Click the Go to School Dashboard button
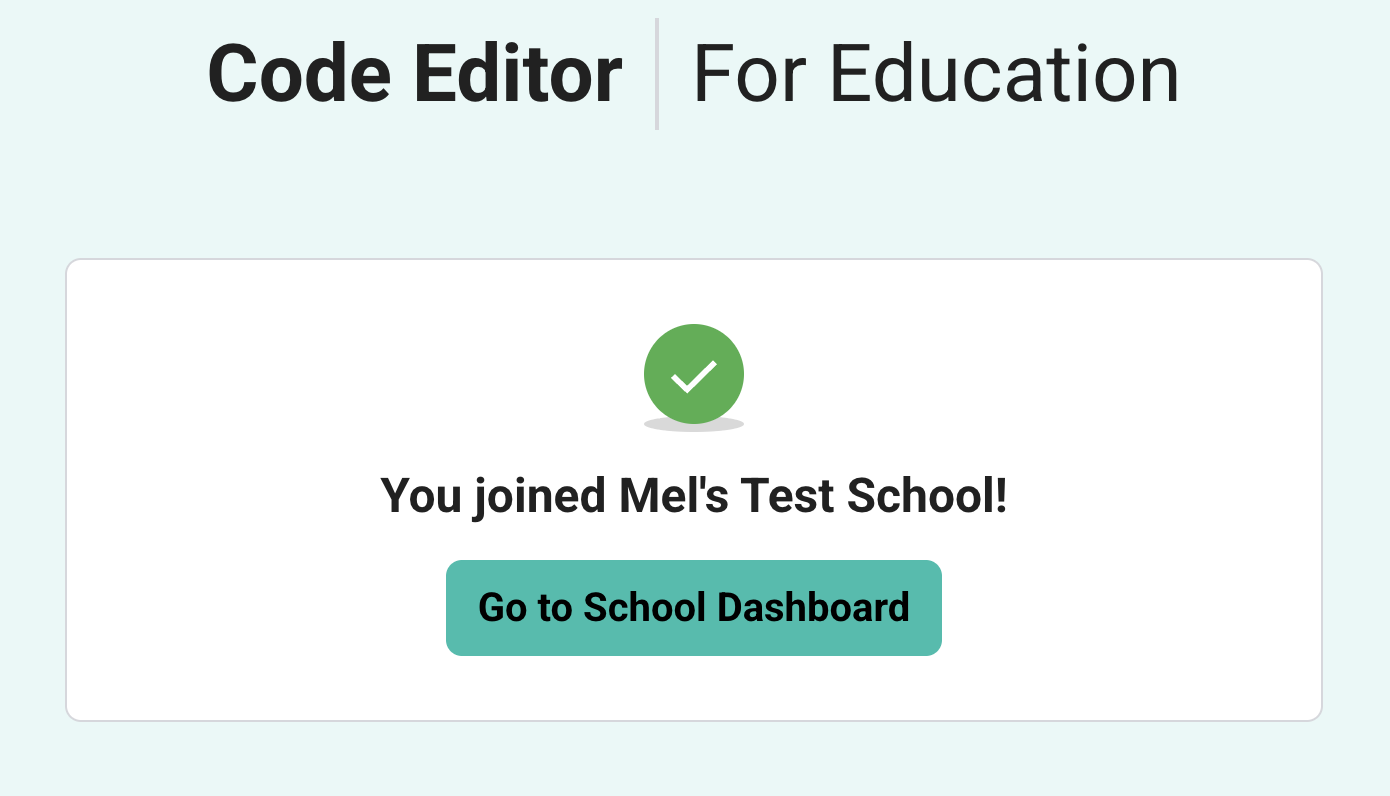This screenshot has width=1390, height=796. point(693,608)
